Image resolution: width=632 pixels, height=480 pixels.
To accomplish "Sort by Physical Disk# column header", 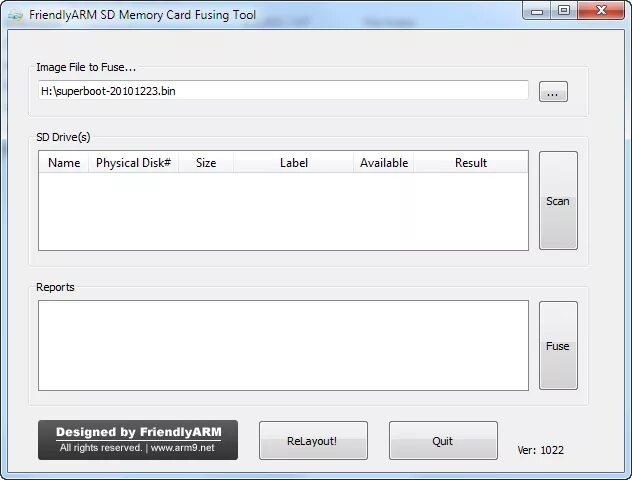I will click(x=133, y=162).
